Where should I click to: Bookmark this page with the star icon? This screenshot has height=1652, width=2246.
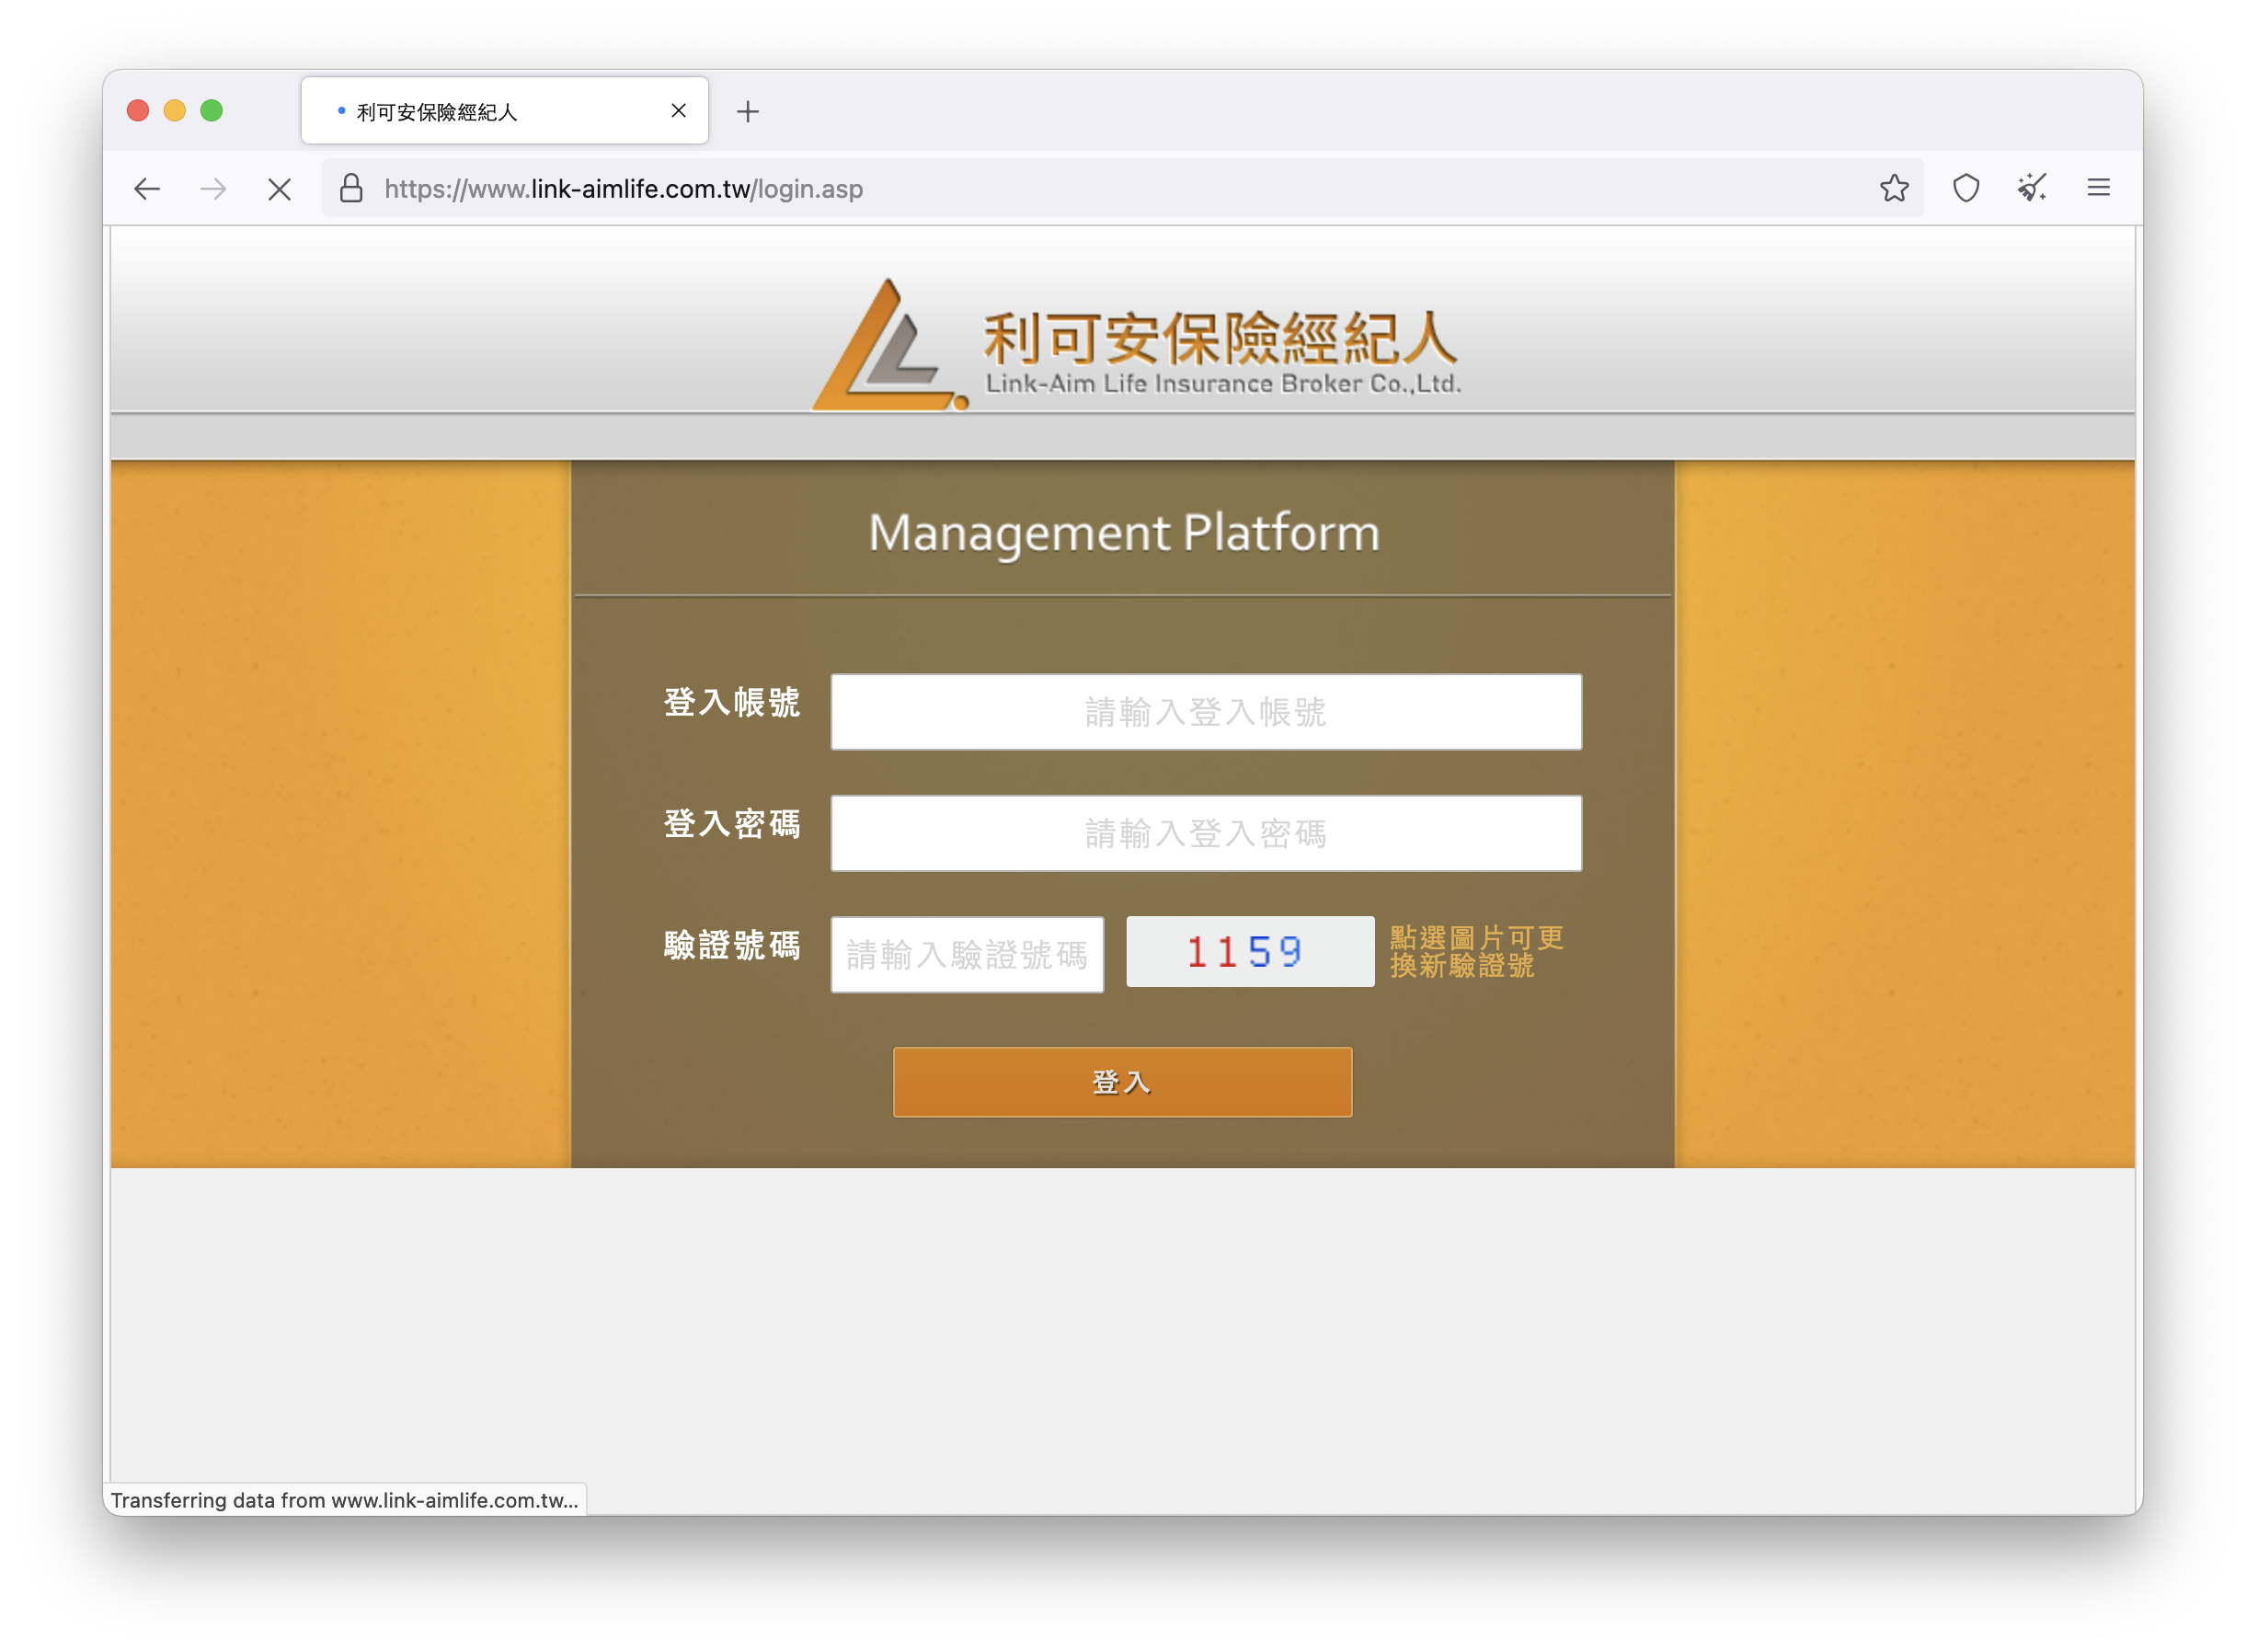click(1894, 188)
